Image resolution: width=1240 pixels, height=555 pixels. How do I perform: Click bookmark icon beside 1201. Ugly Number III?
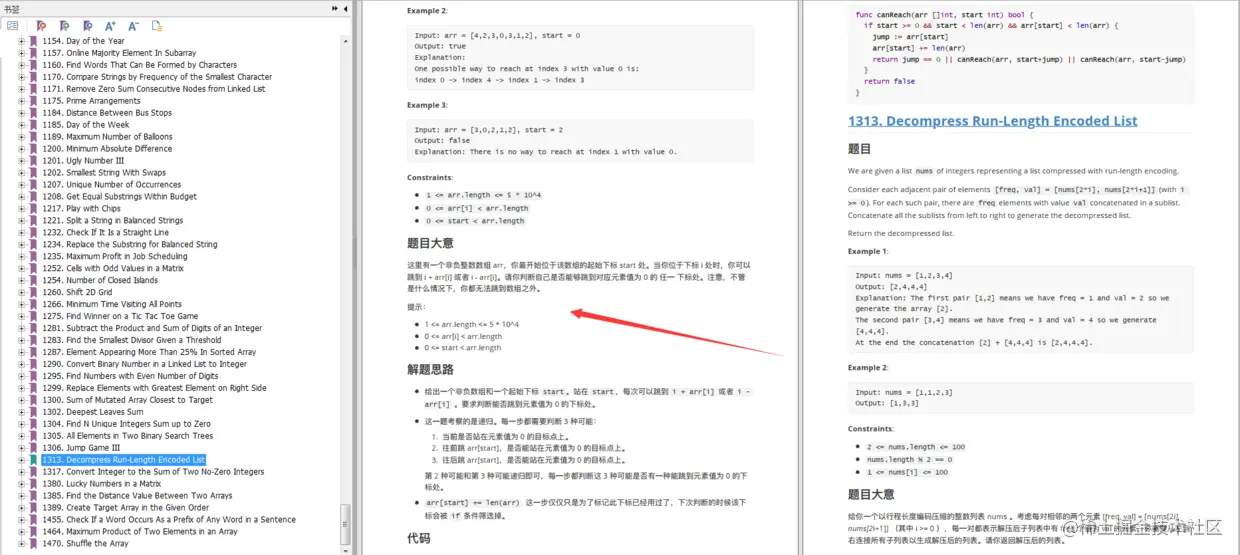(33, 161)
